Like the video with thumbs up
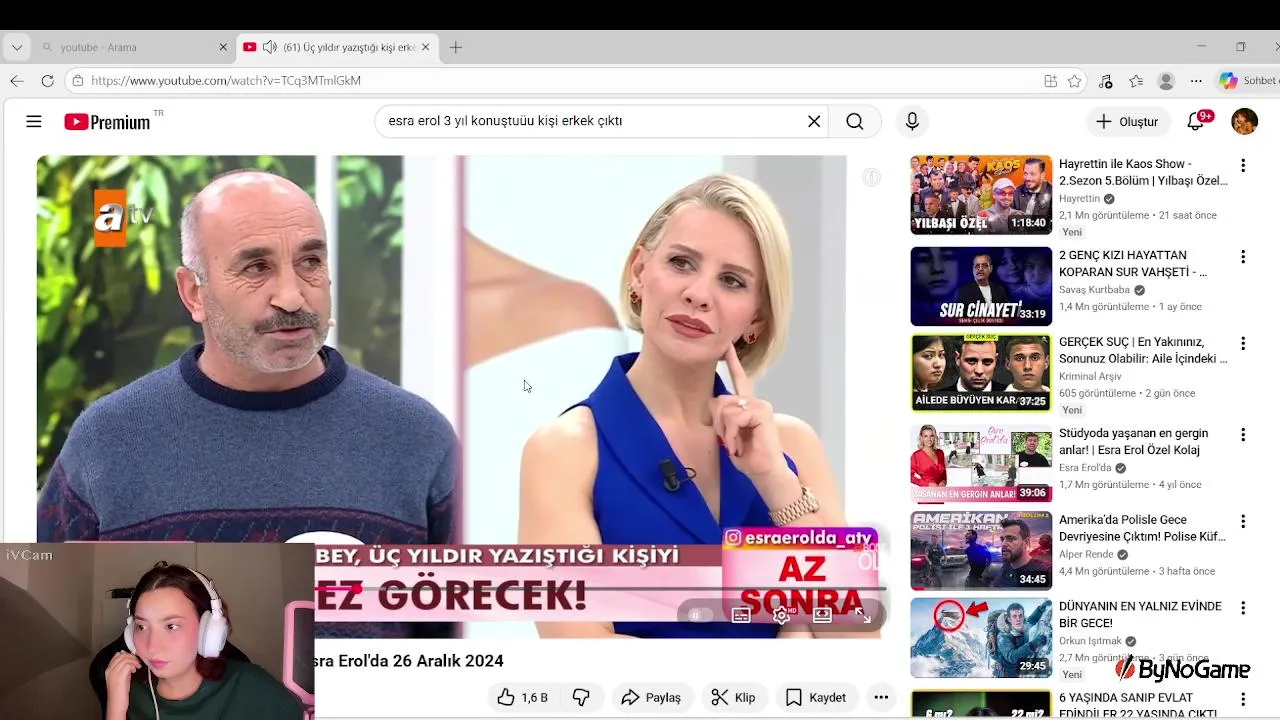1280x720 pixels. tap(523, 697)
